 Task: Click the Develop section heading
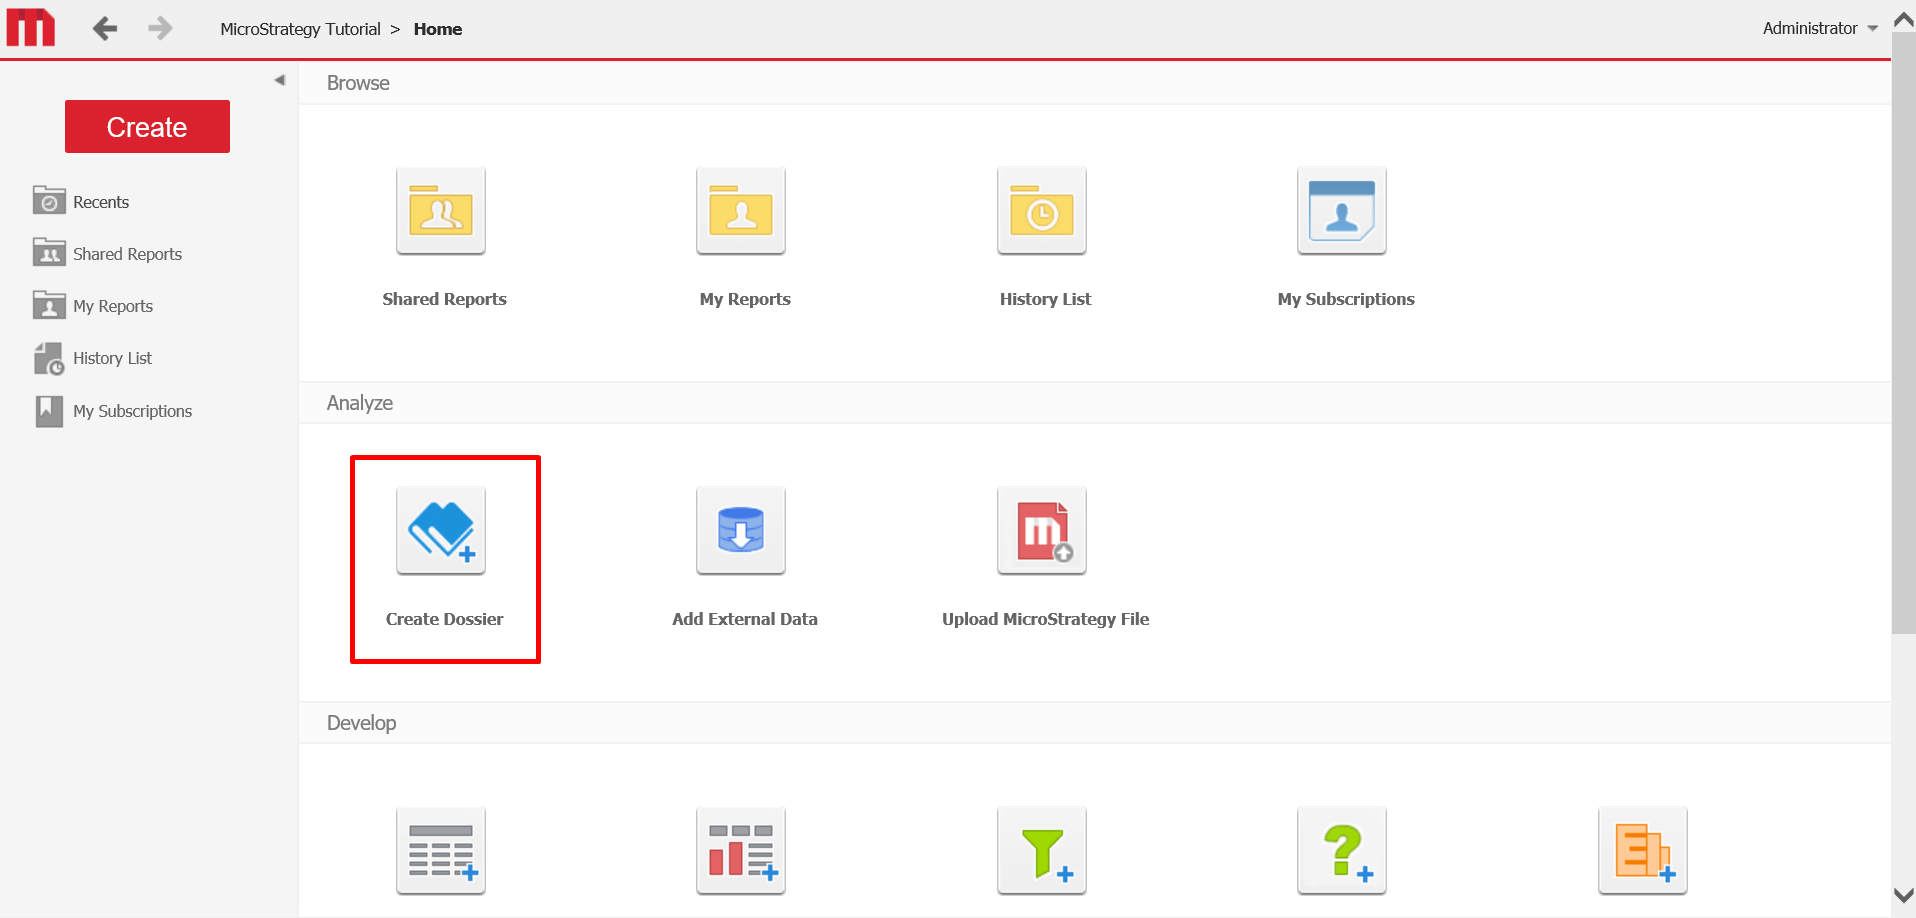361,723
